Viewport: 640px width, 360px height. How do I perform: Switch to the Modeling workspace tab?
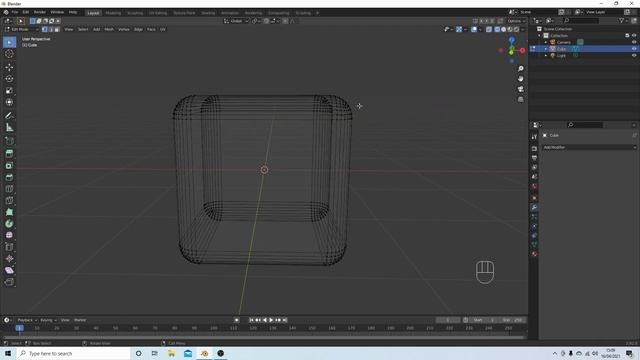113,13
